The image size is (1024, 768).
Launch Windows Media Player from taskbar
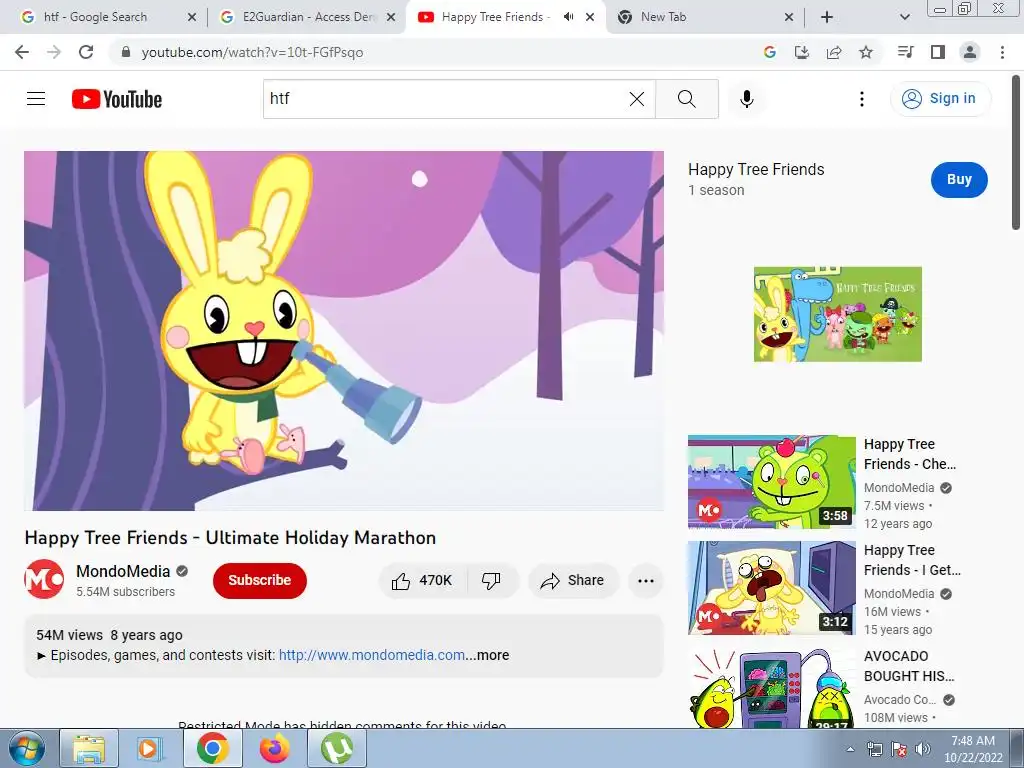click(151, 748)
